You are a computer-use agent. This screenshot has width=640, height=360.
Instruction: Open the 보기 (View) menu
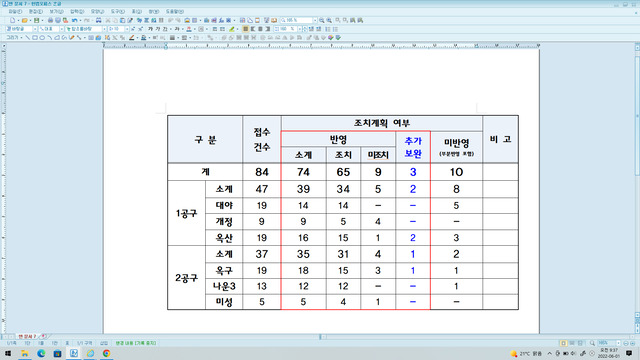[x=57, y=11]
